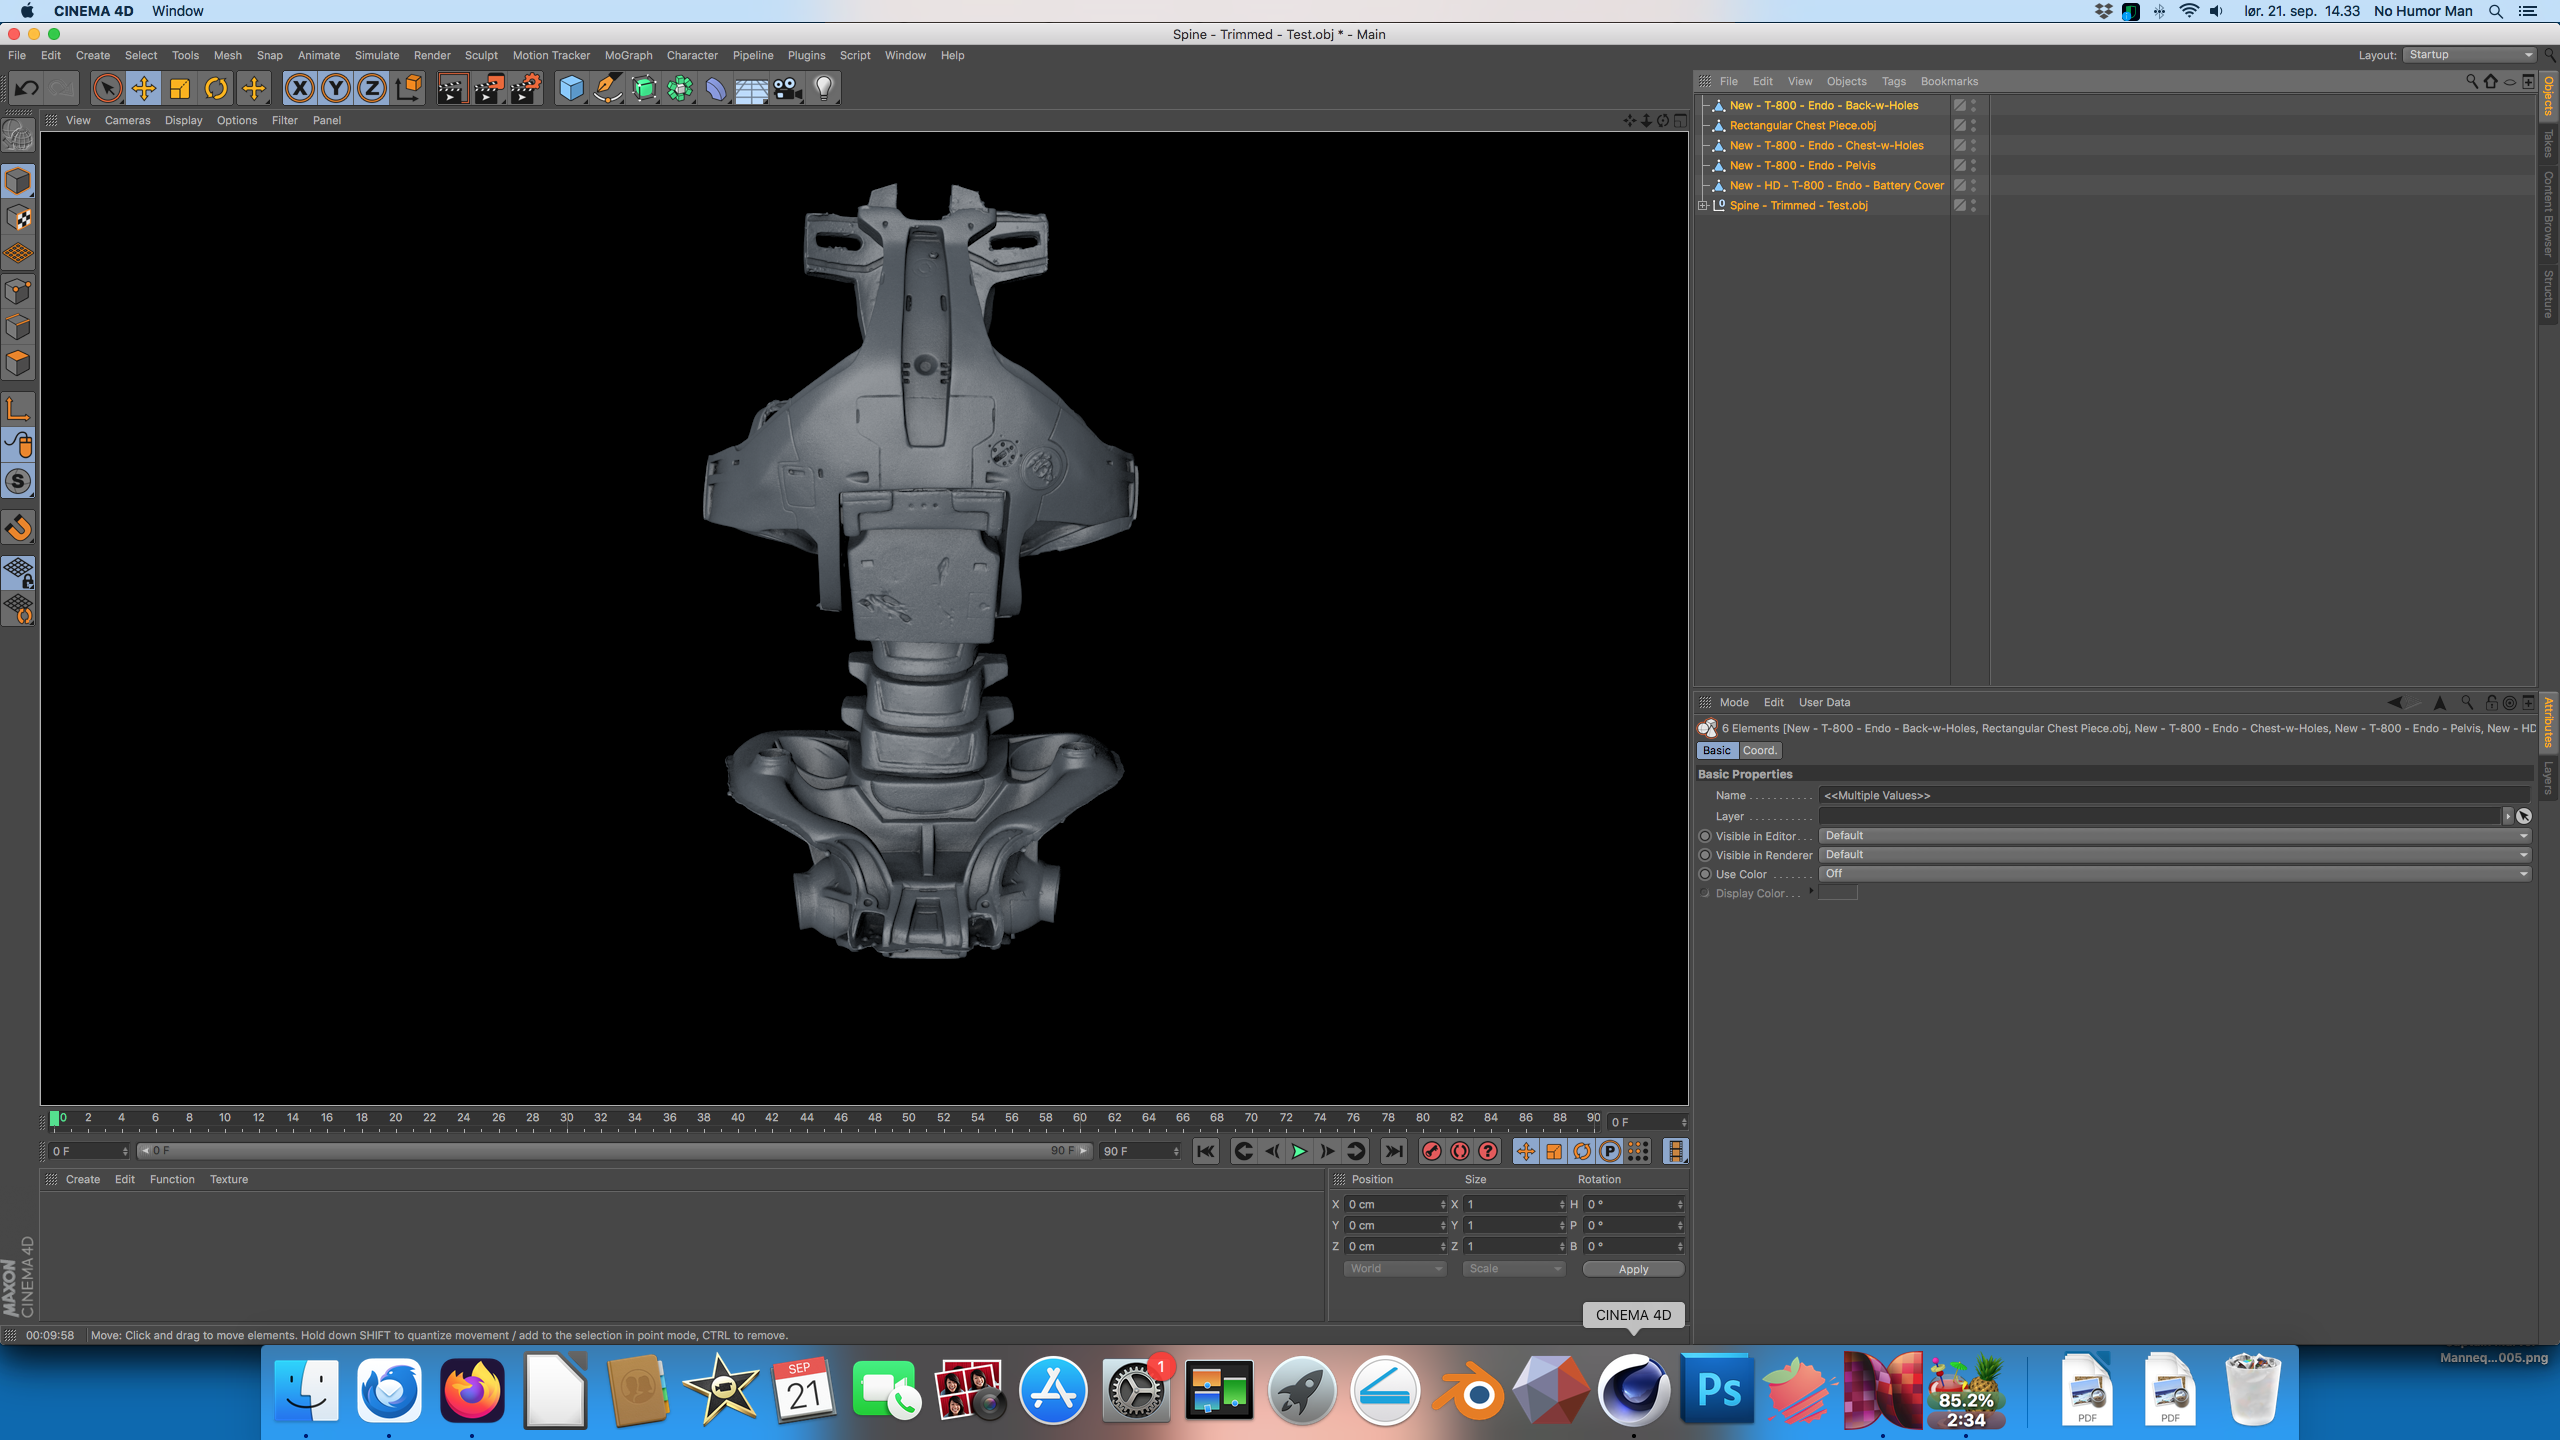Open the Sculpt menu
This screenshot has width=2560, height=1440.
coord(481,55)
